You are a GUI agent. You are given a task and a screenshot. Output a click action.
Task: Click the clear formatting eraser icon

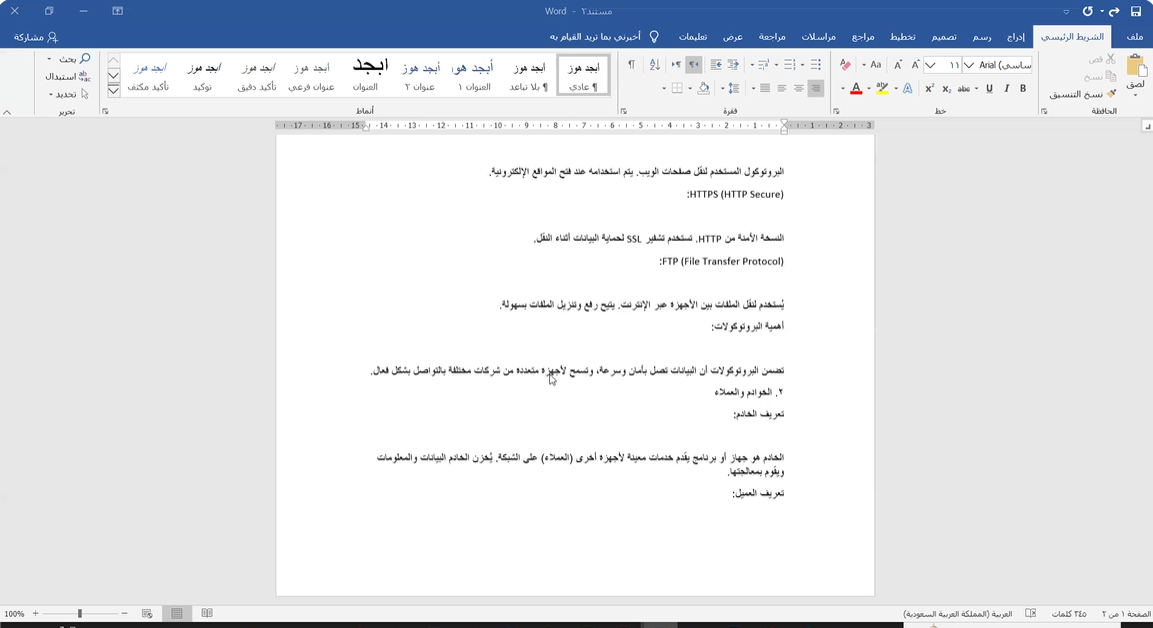845,65
